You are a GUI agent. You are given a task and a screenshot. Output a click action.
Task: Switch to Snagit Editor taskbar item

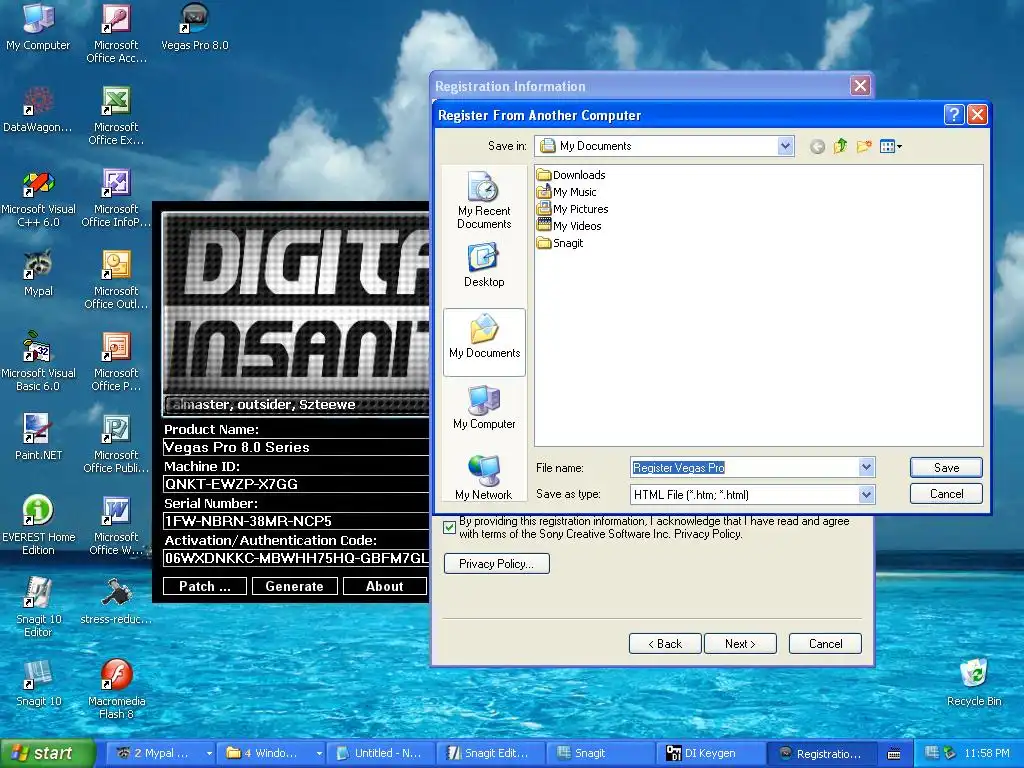(x=489, y=754)
